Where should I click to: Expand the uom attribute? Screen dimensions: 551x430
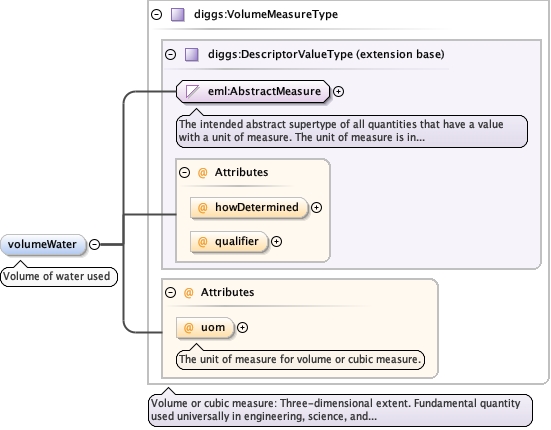coord(242,327)
